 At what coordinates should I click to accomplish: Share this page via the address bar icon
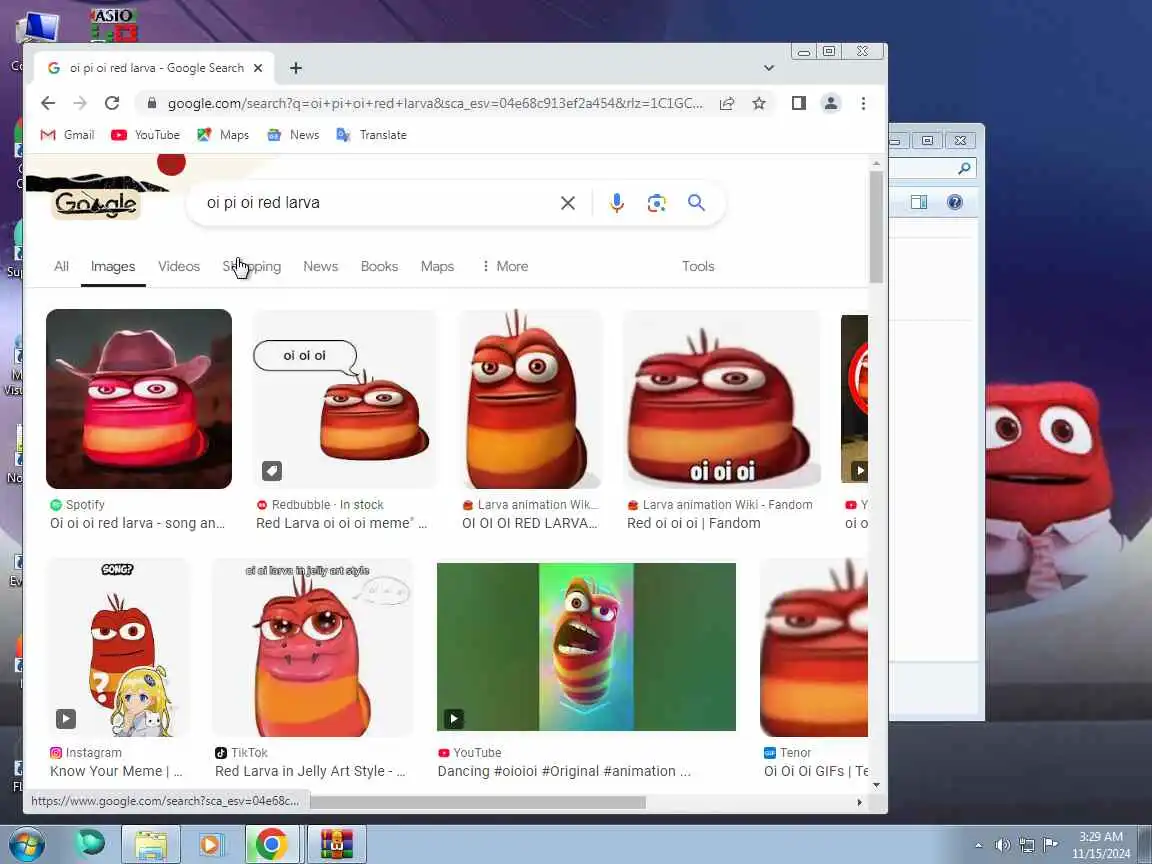point(727,104)
